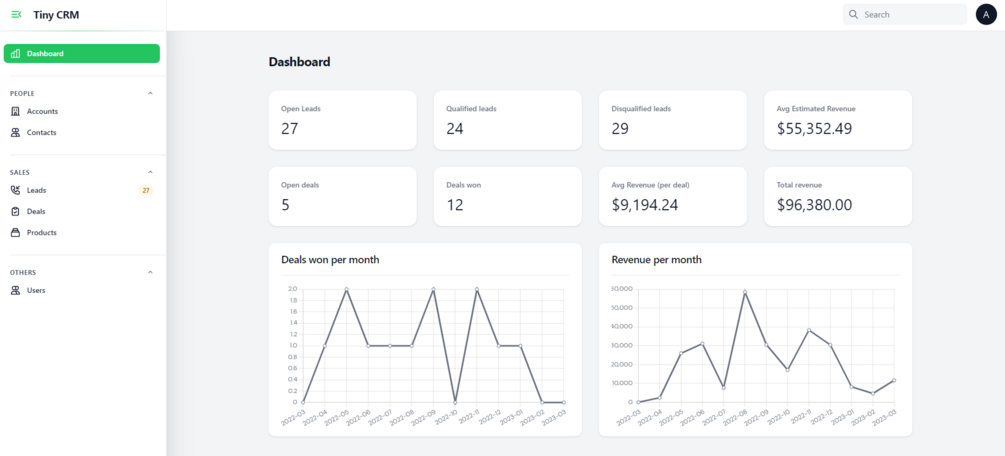Click the Tiny CRM title link
The width and height of the screenshot is (1005, 456).
[x=56, y=15]
